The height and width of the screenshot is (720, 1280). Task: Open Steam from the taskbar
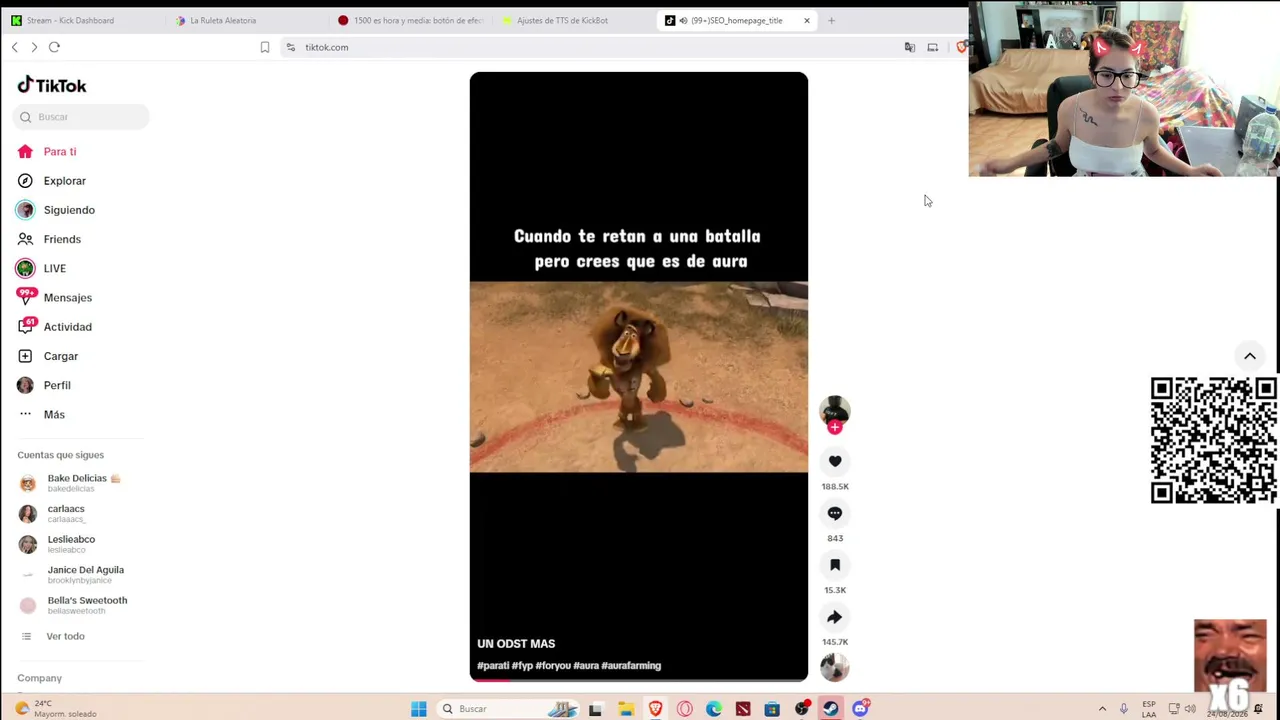(x=831, y=709)
